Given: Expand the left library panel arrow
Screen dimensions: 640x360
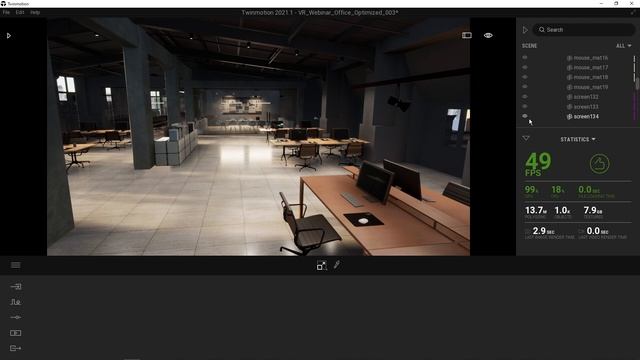Looking at the screenshot, I should (9, 36).
